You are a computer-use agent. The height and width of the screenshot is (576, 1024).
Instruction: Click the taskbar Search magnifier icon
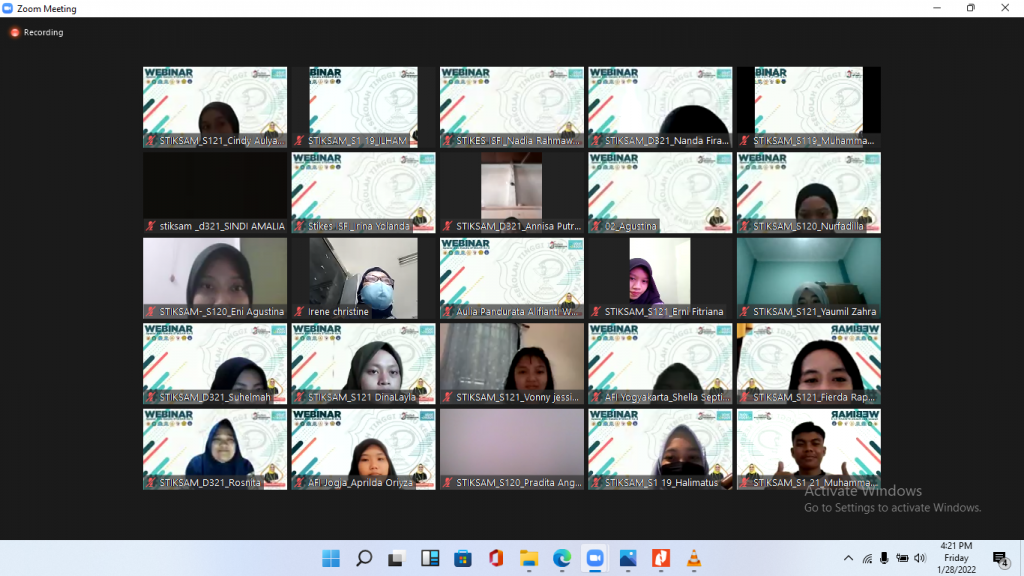pyautogui.click(x=364, y=558)
